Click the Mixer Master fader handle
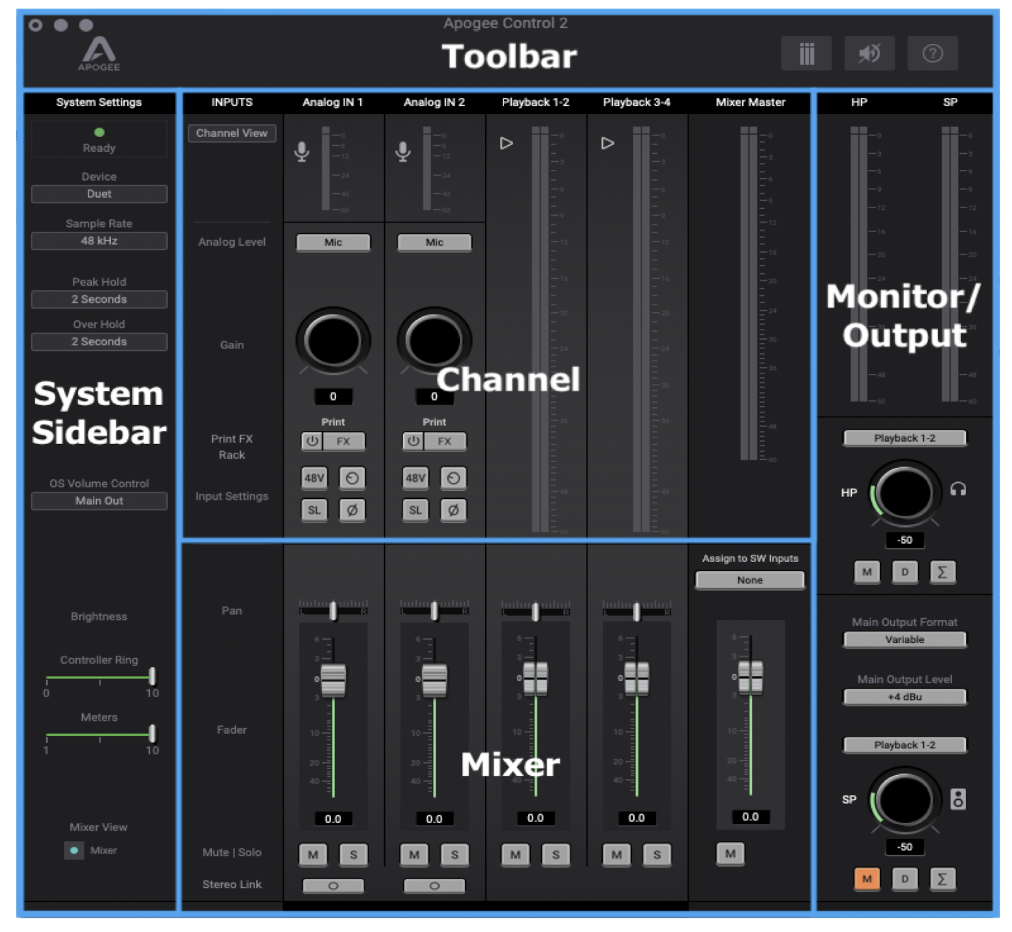 tap(750, 677)
